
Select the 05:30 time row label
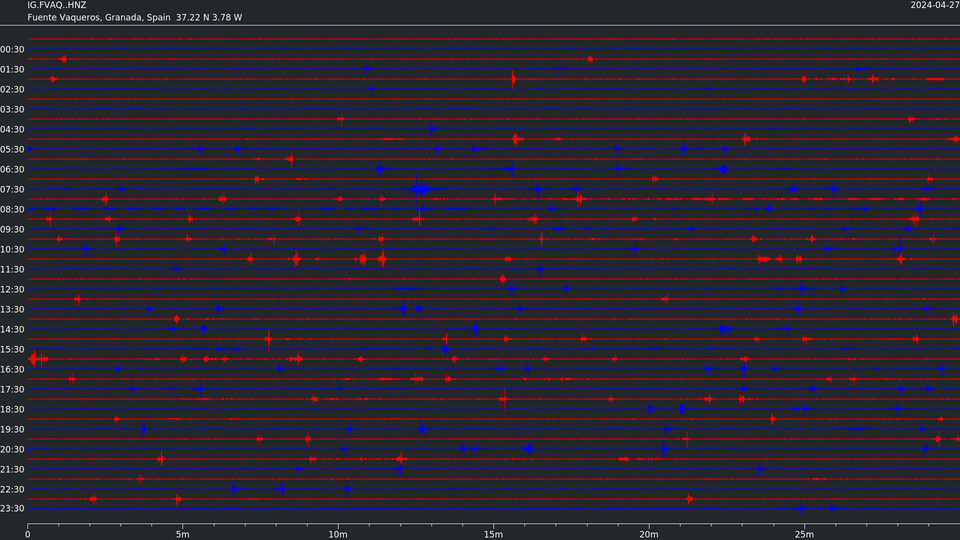(x=12, y=149)
